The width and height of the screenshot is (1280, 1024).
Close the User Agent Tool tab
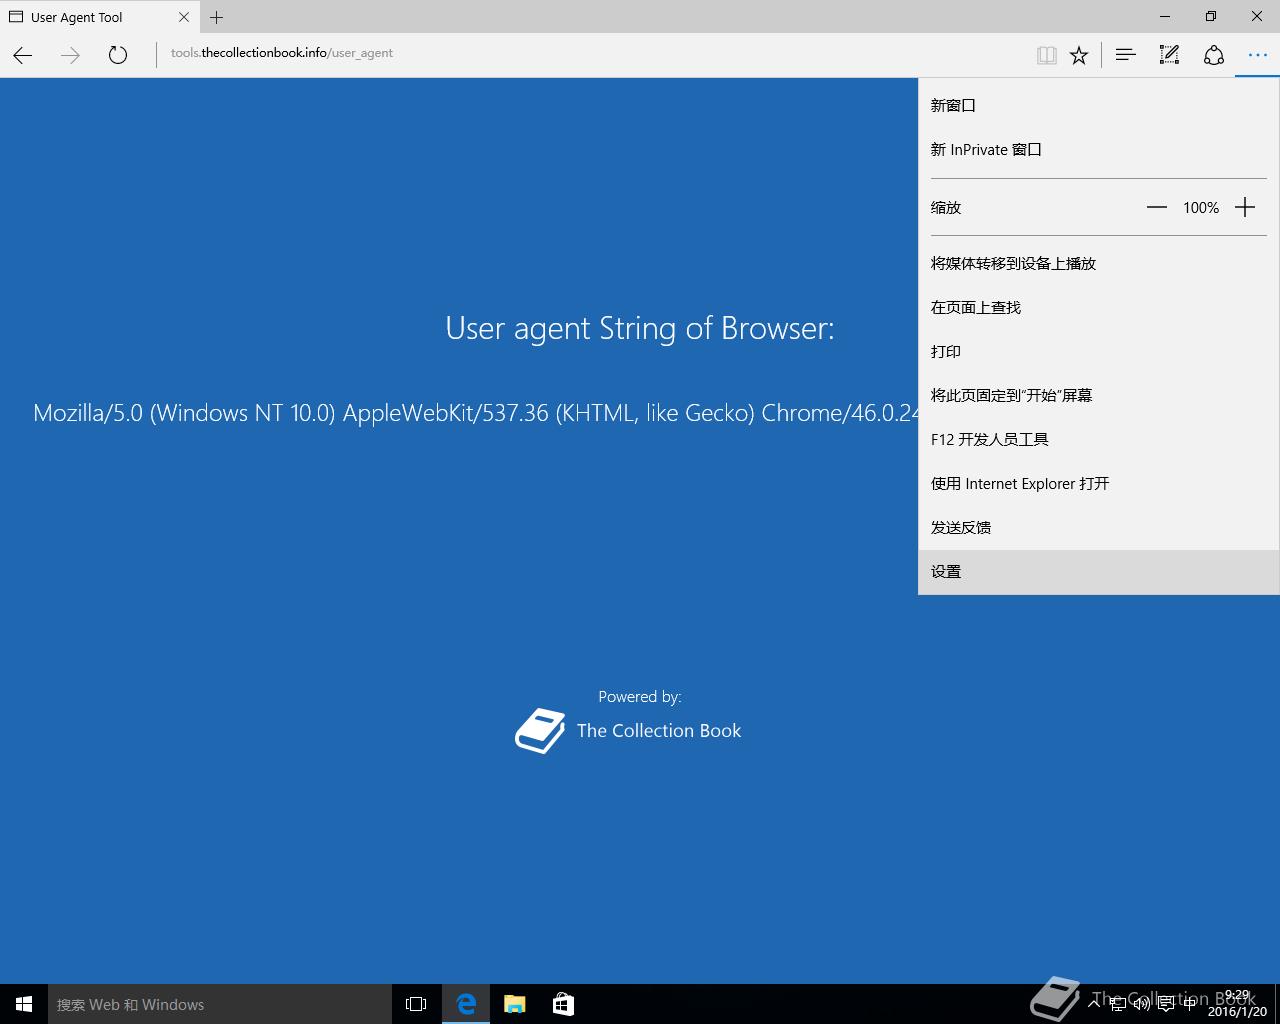click(184, 17)
